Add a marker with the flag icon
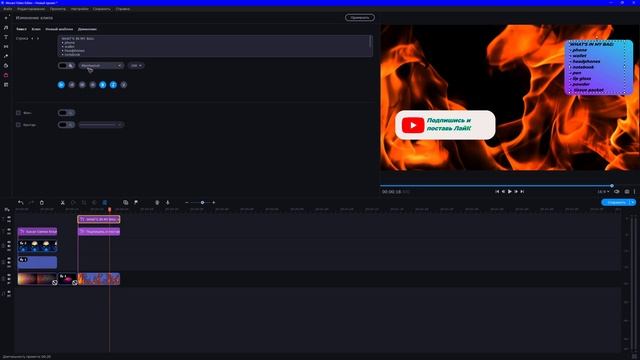Image resolution: width=640 pixels, height=360 pixels. (x=136, y=202)
